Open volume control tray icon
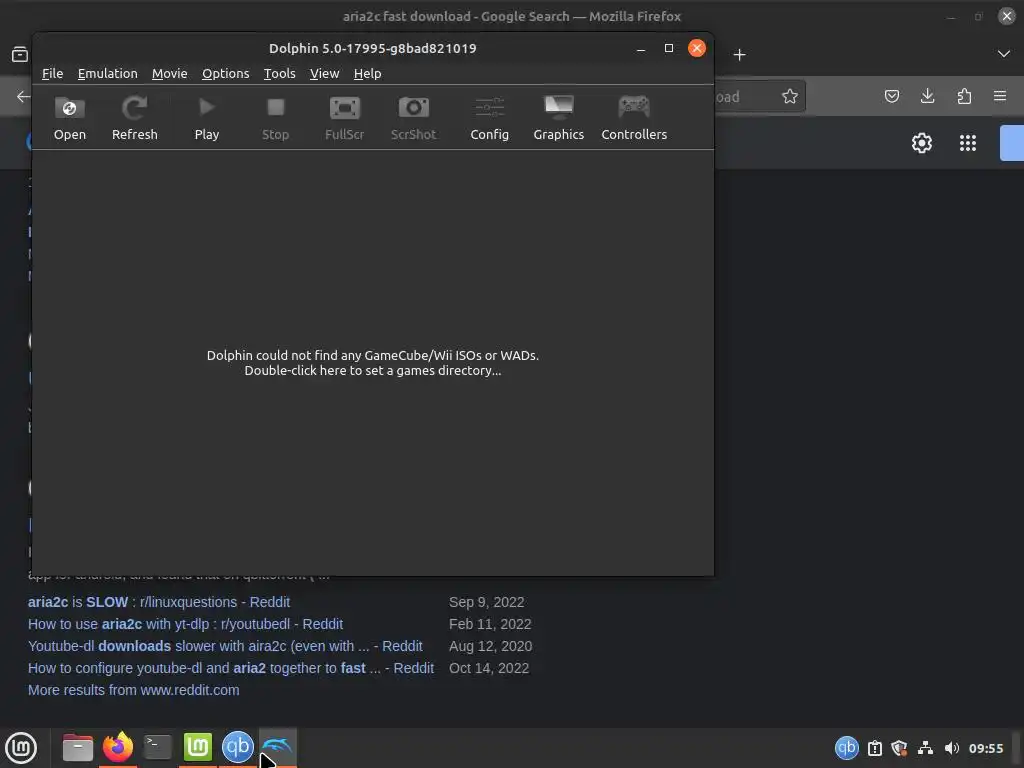1024x768 pixels. (x=952, y=748)
